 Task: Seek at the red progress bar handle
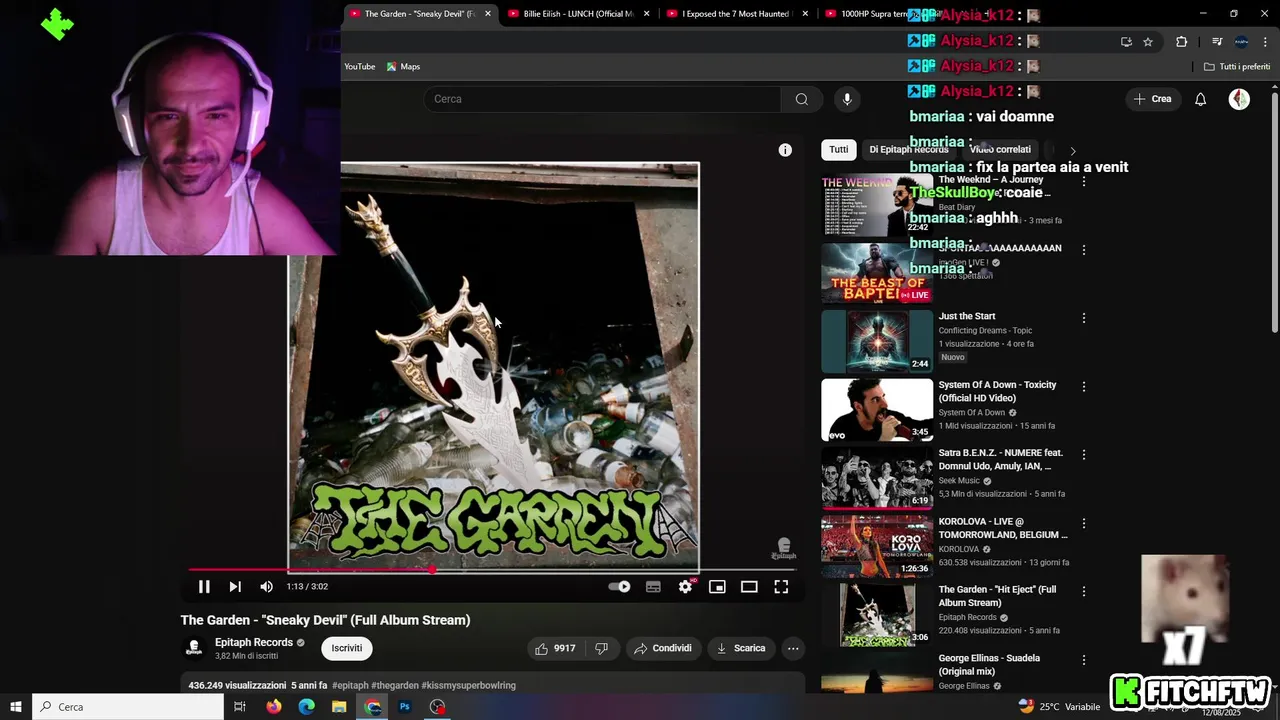click(432, 570)
